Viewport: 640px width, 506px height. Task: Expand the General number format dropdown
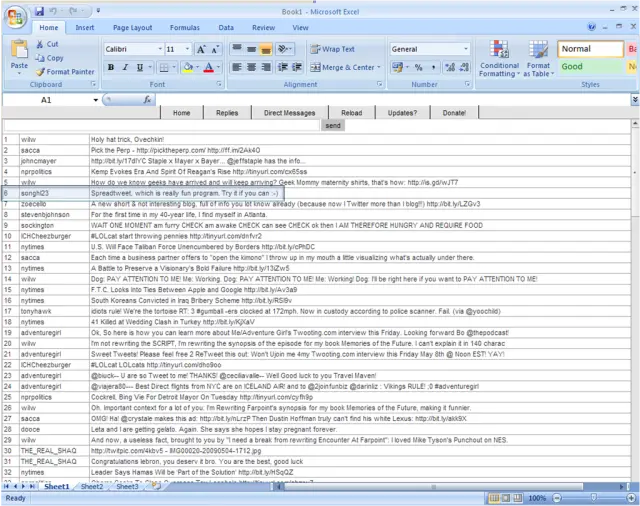coord(465,49)
